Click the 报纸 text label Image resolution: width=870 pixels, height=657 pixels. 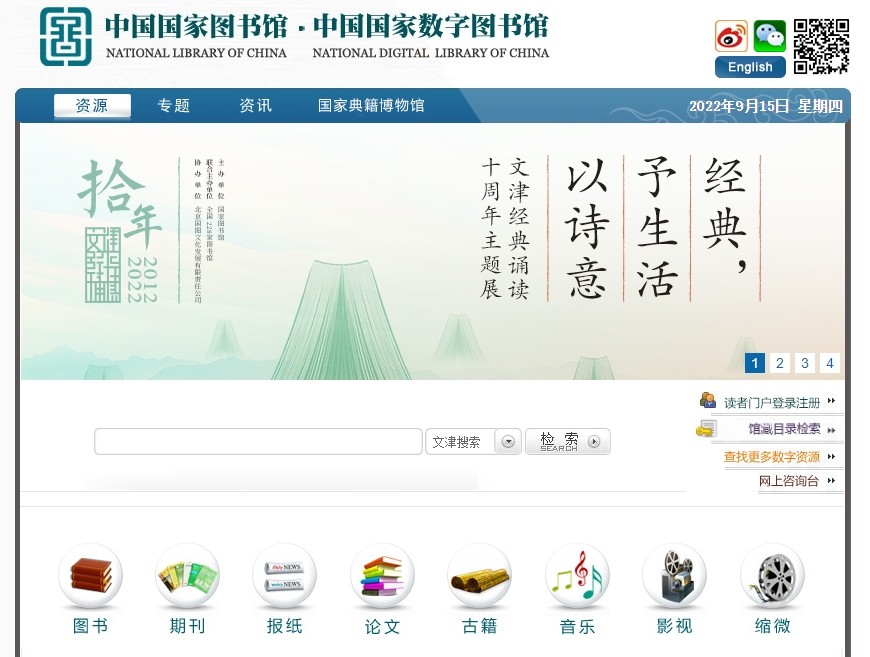pos(285,626)
